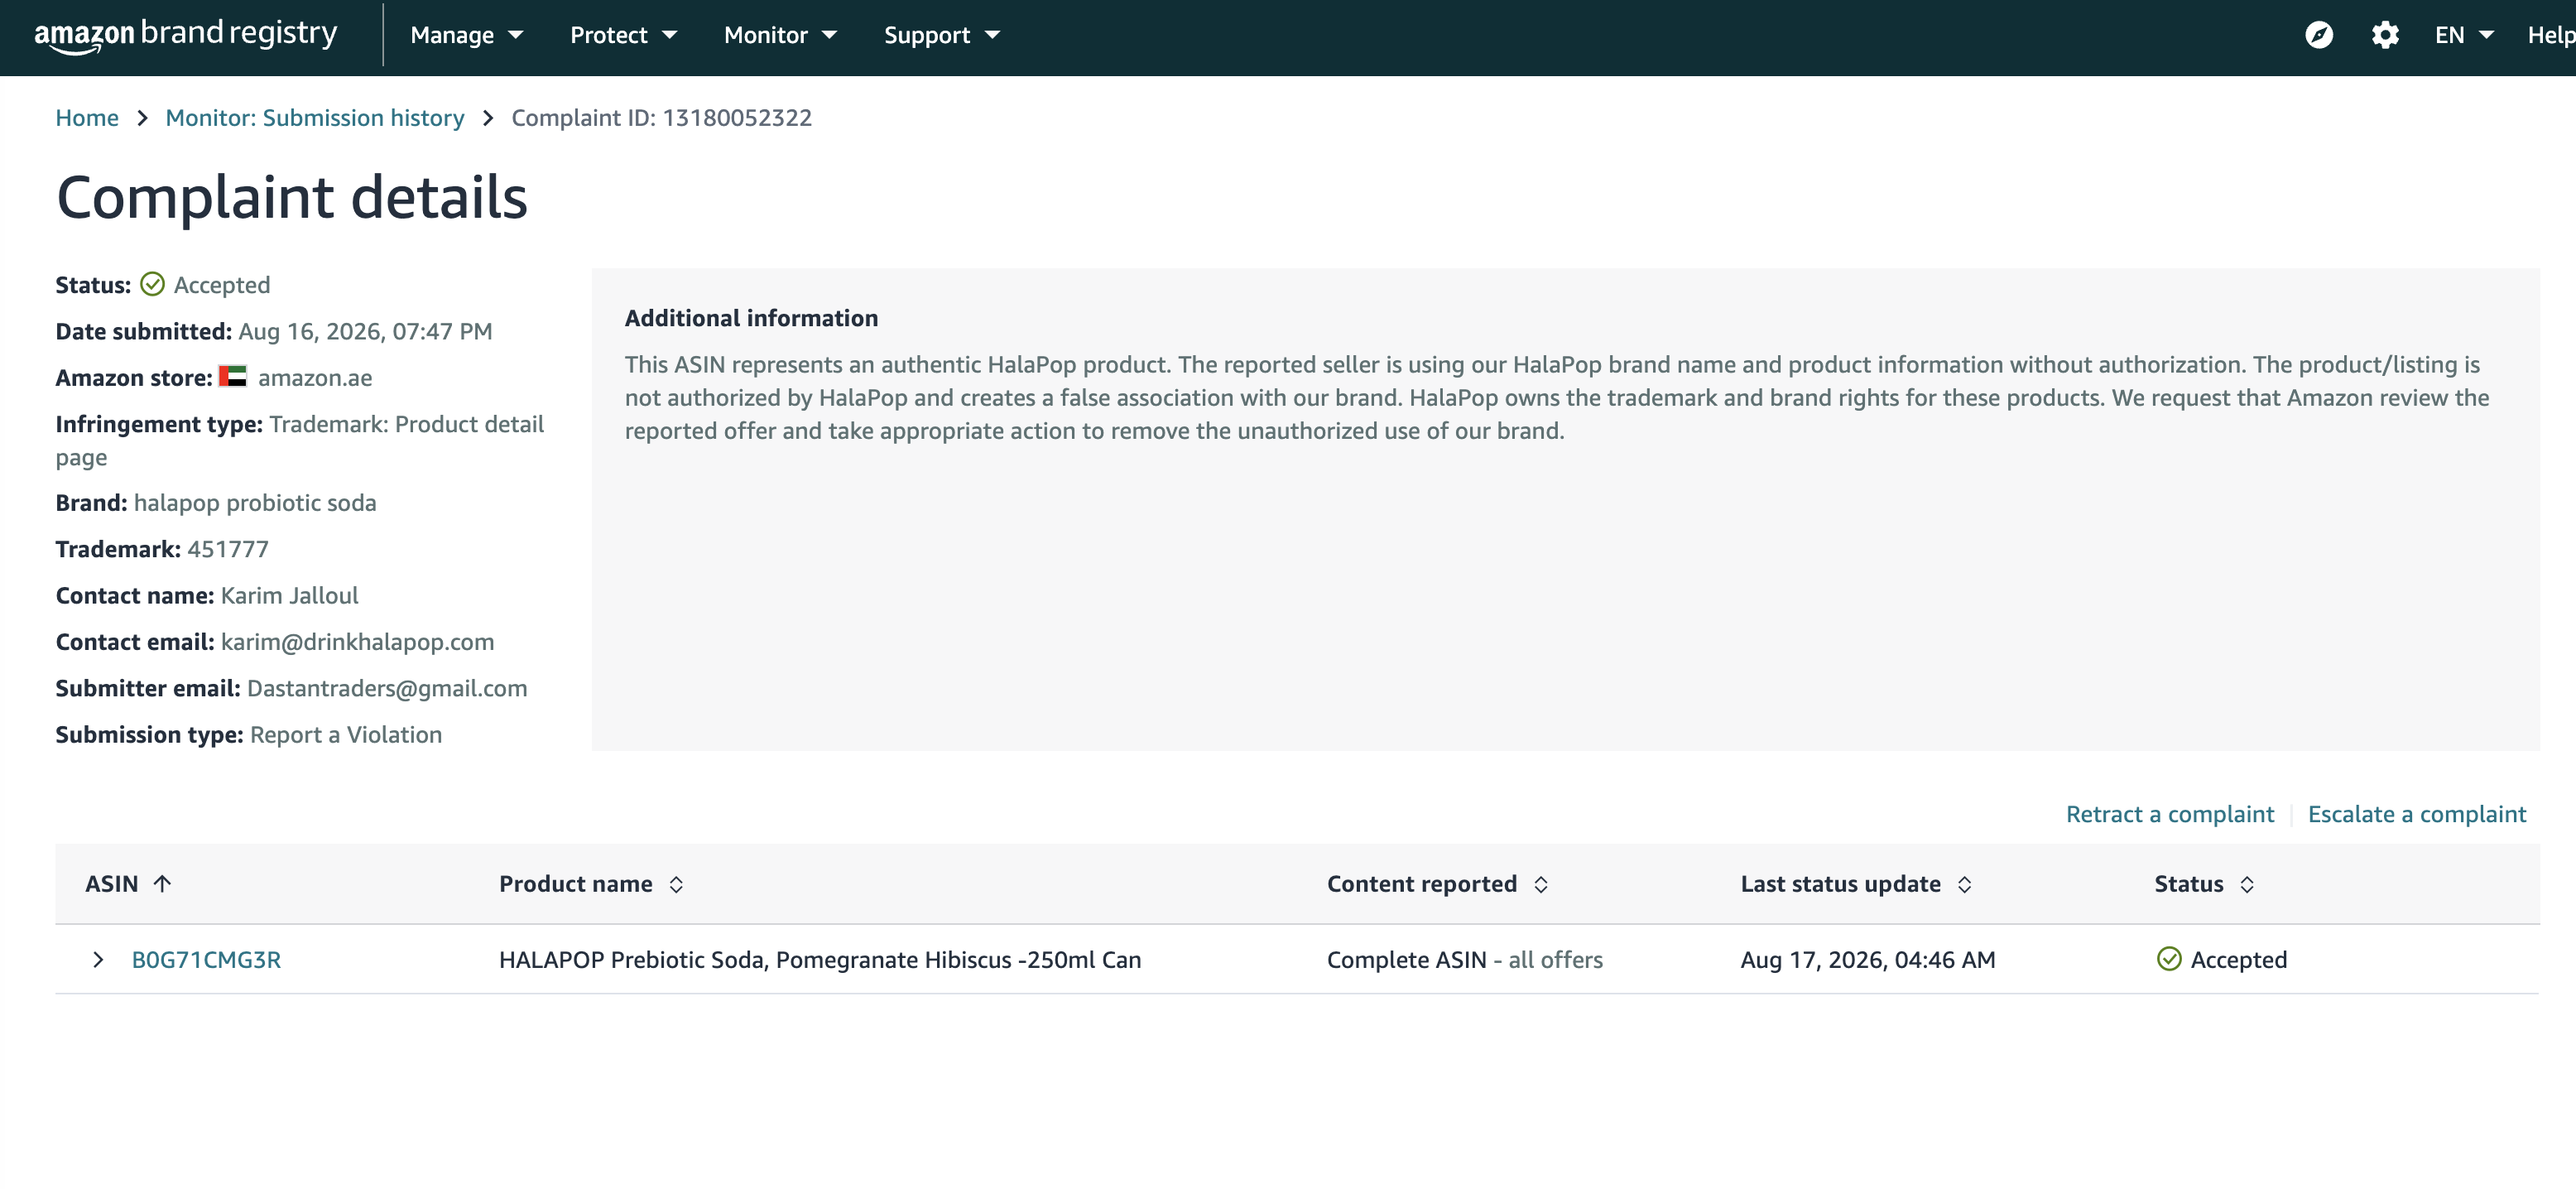Open the settings gear icon

[2385, 35]
